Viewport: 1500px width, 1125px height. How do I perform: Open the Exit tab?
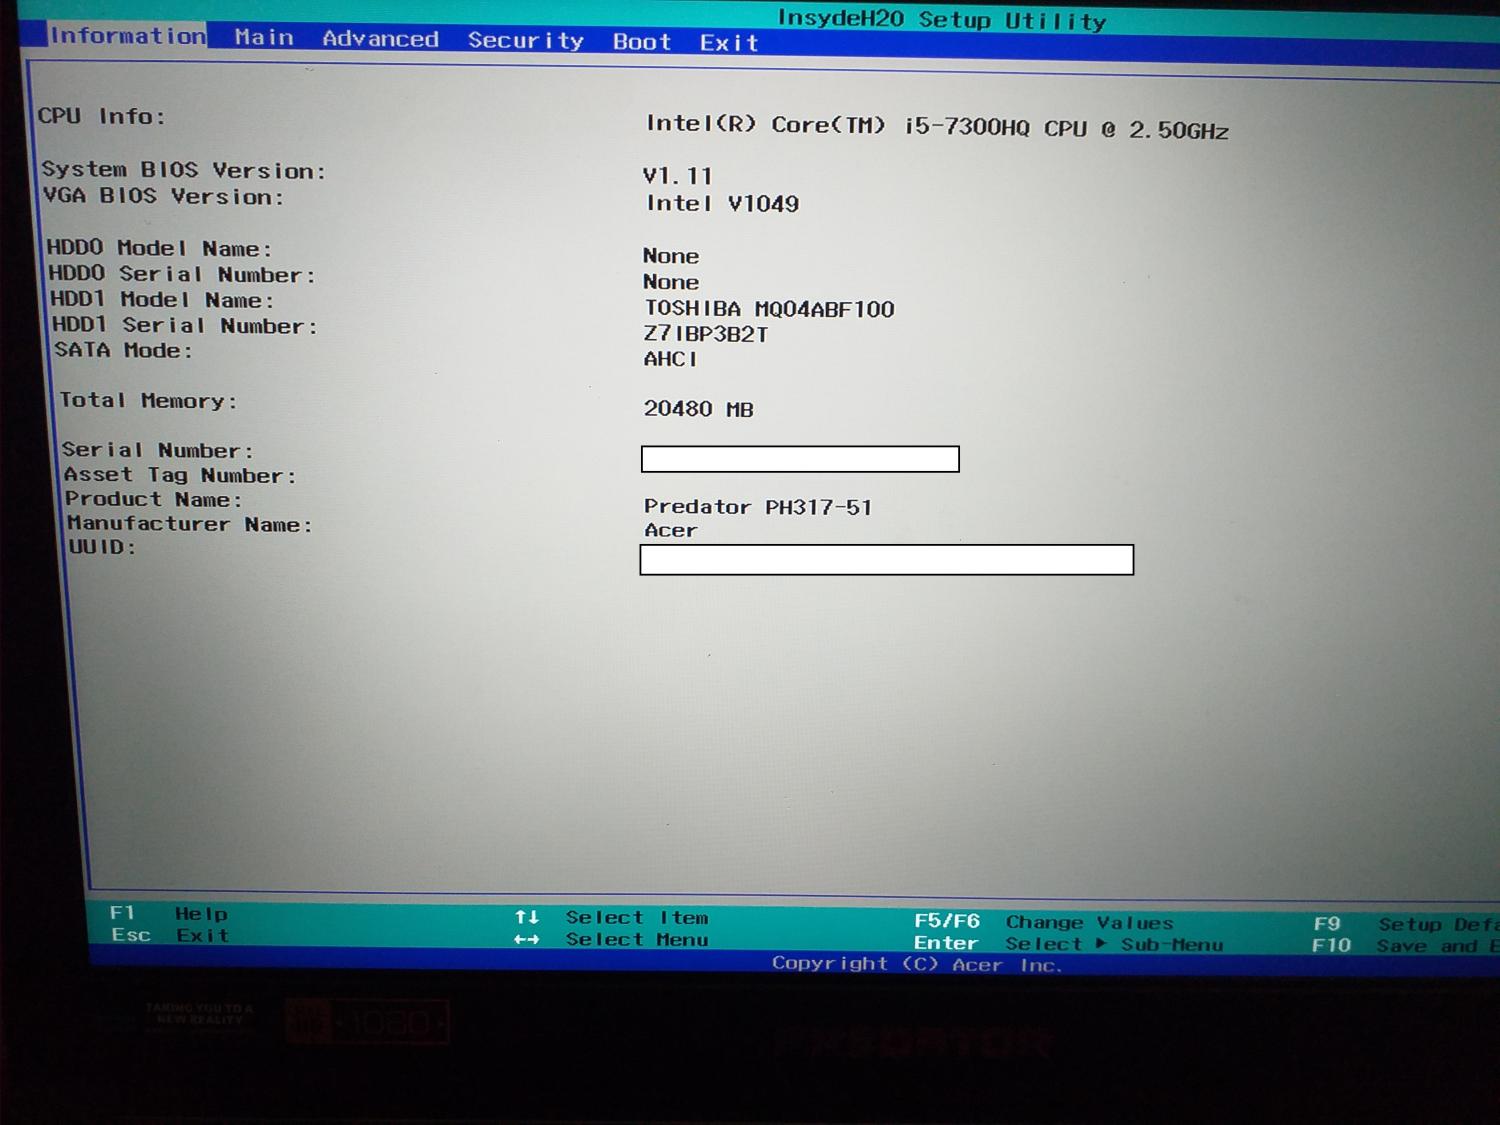[729, 43]
